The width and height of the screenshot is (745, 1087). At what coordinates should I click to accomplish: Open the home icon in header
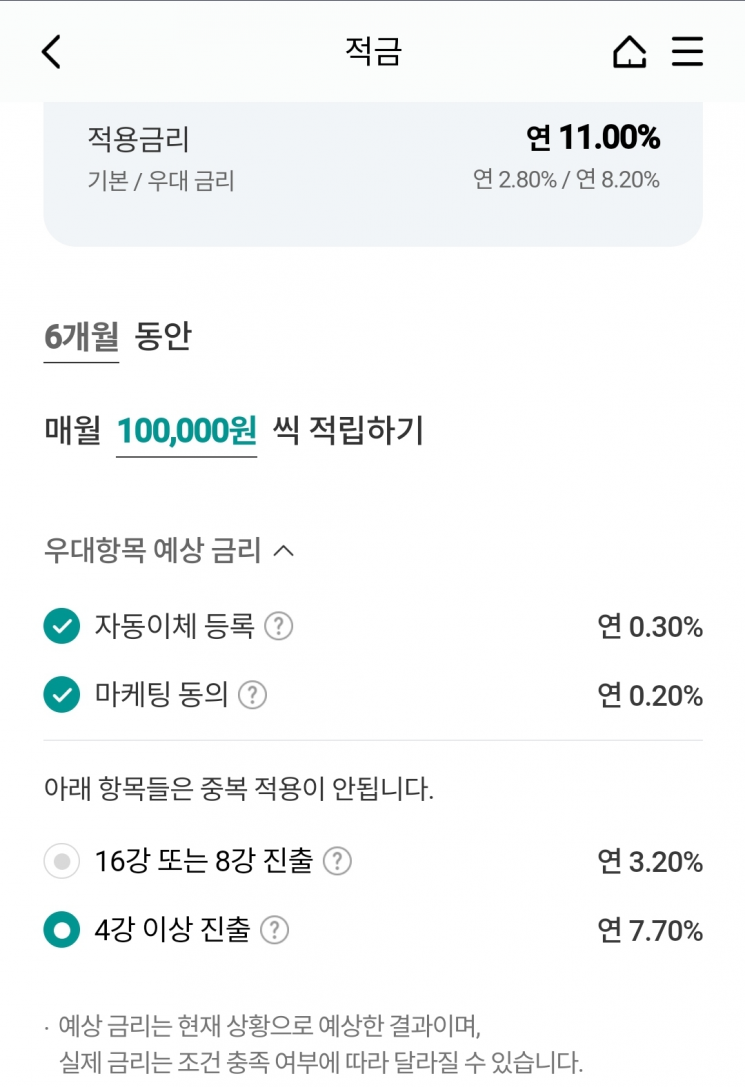(629, 52)
